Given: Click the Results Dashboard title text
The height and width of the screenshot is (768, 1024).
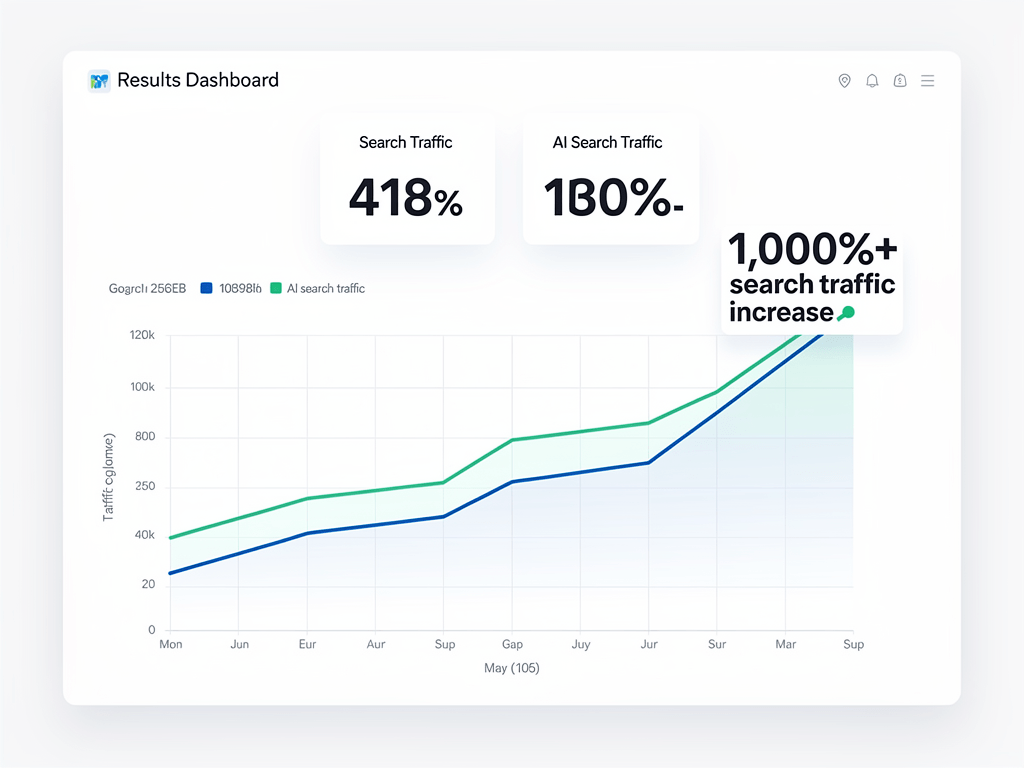Looking at the screenshot, I should 197,80.
